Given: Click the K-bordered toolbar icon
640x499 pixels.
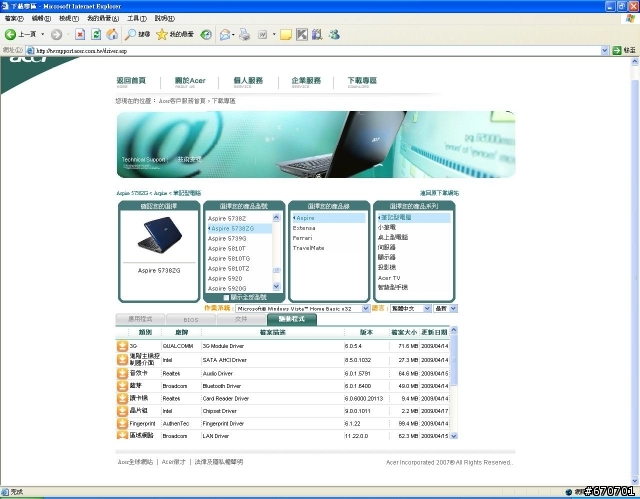Looking at the screenshot, I should coord(302,35).
